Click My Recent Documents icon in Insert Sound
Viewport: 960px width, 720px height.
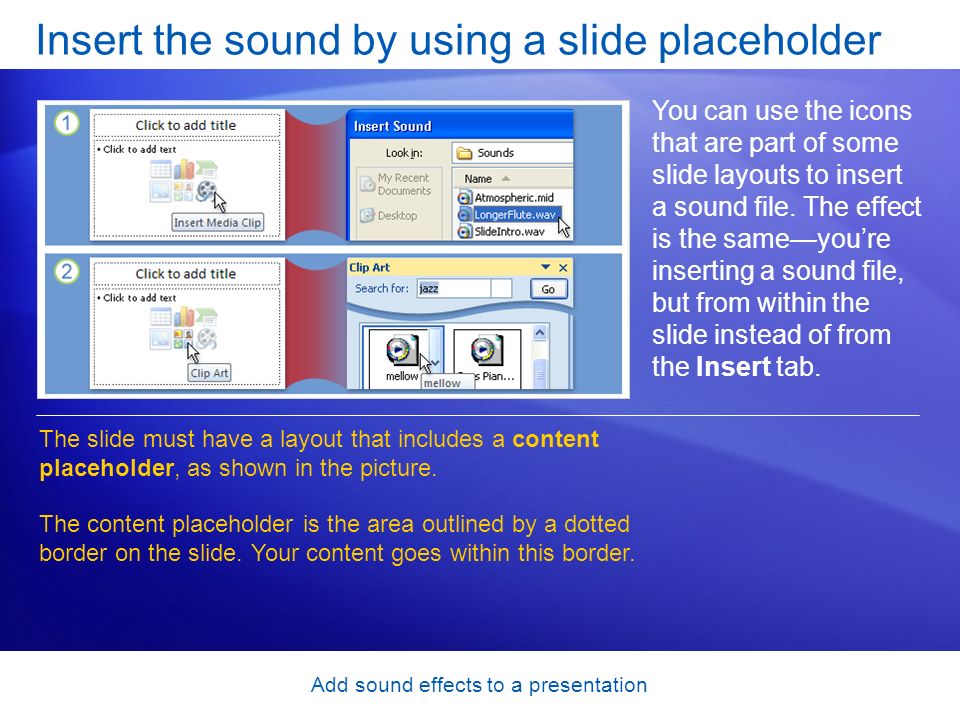367,184
